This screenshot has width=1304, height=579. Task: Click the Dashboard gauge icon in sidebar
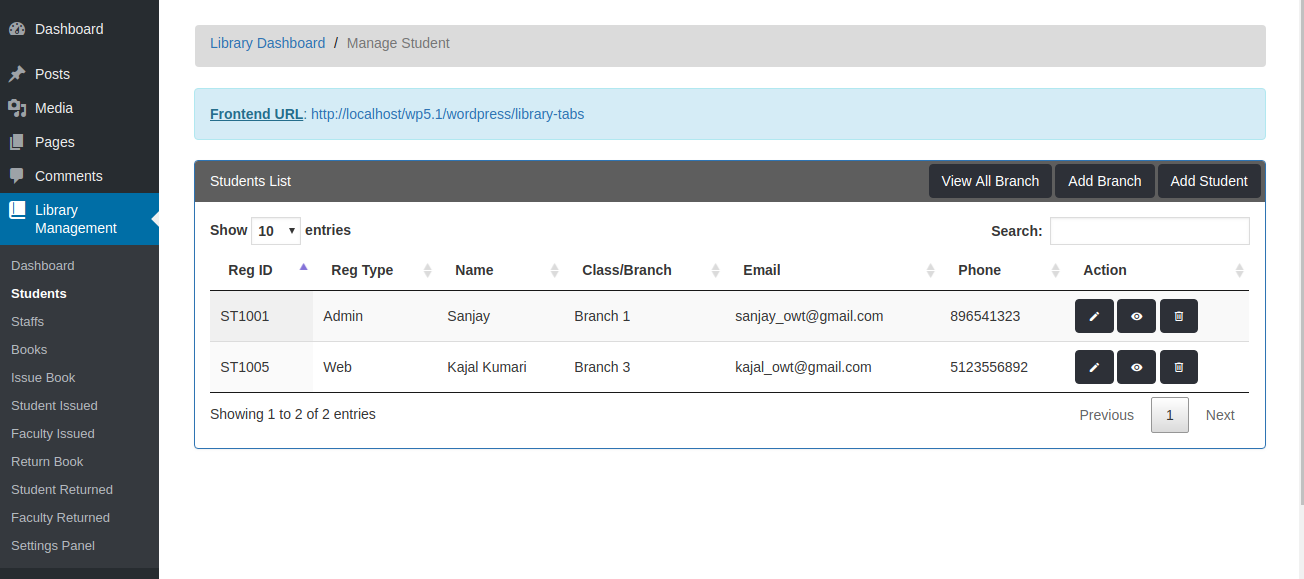pos(17,29)
